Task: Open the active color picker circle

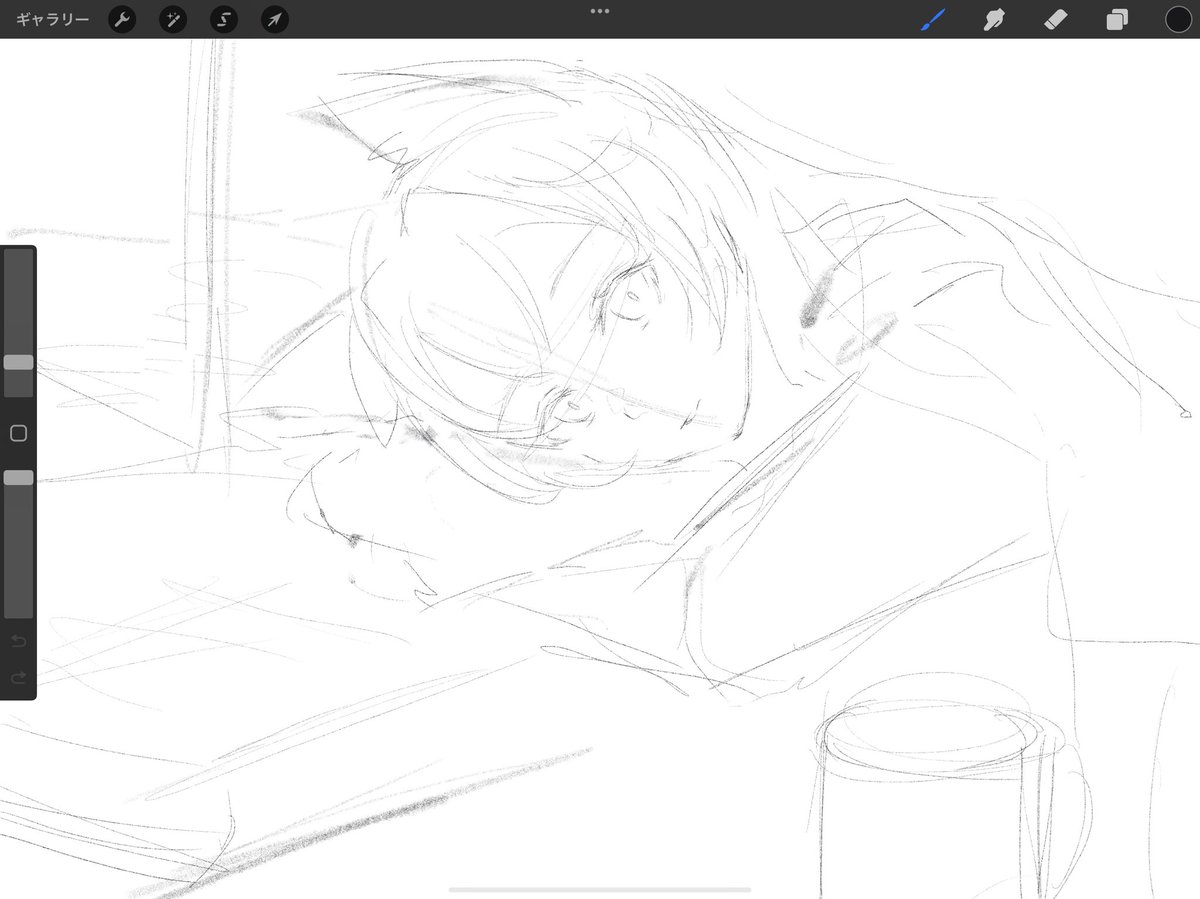Action: [x=1178, y=19]
